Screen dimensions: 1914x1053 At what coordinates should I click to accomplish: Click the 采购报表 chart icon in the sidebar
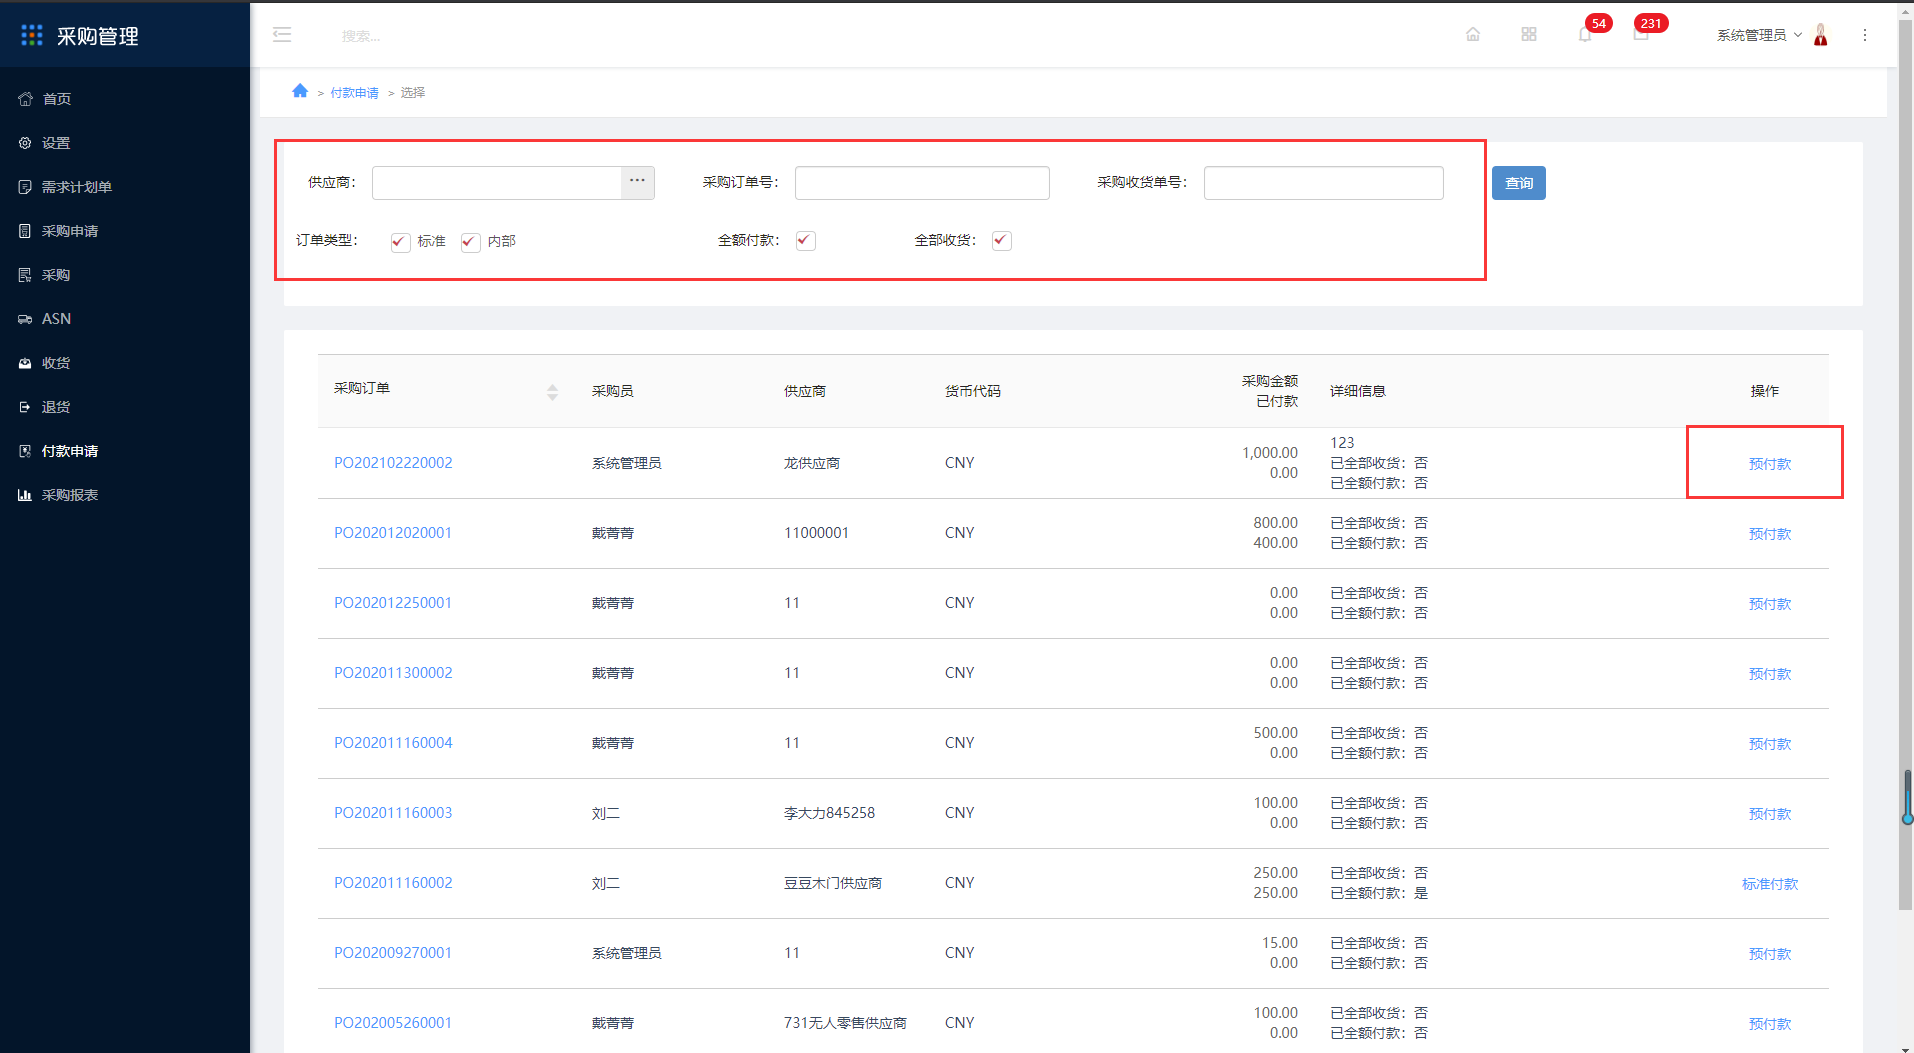[x=25, y=495]
